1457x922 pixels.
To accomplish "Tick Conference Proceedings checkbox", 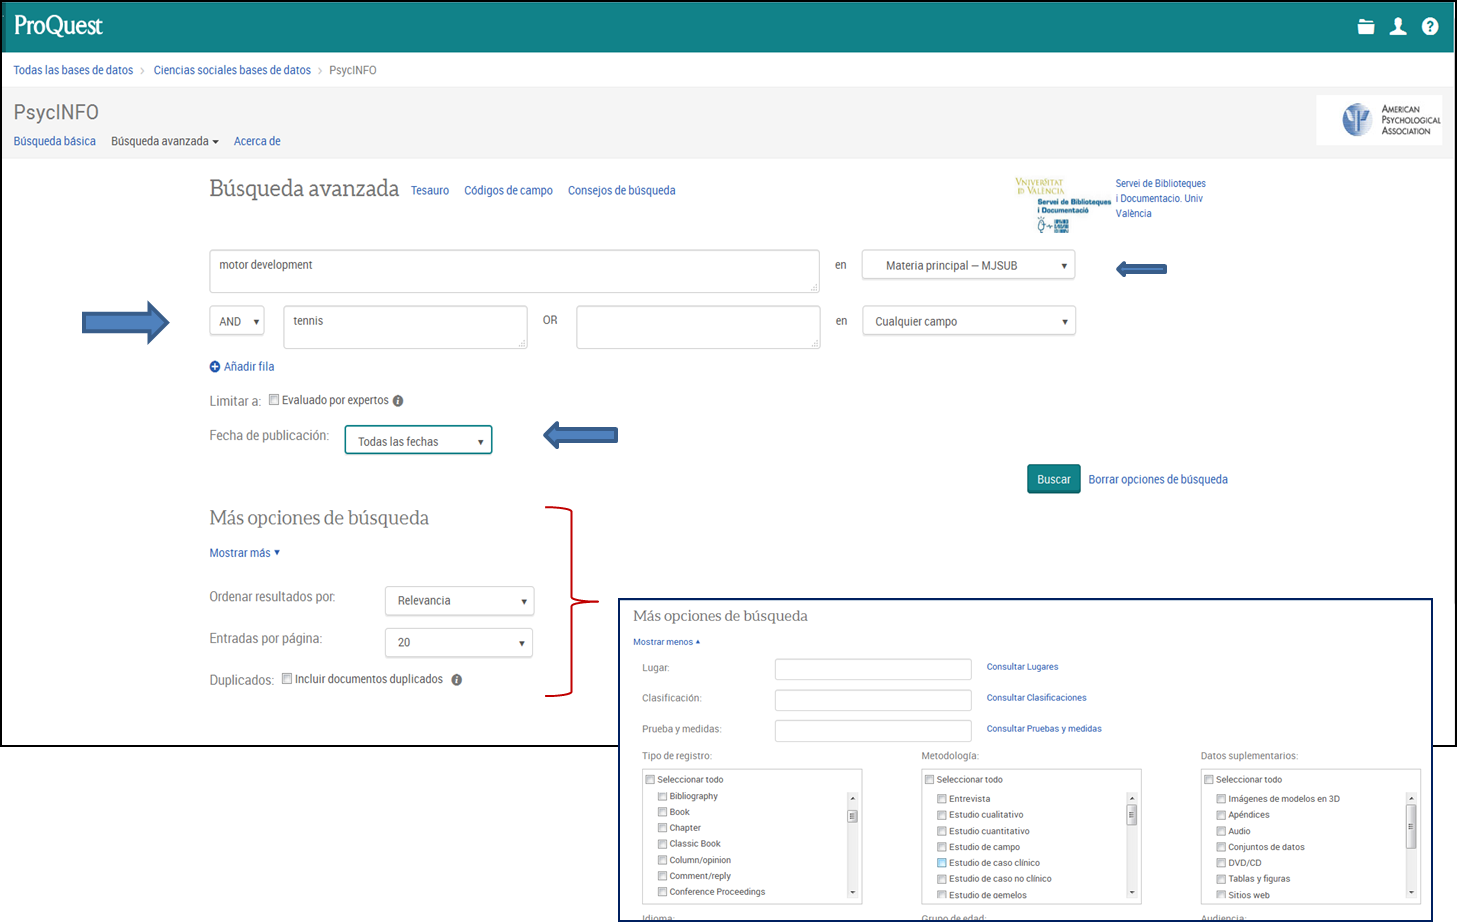I will [x=662, y=892].
